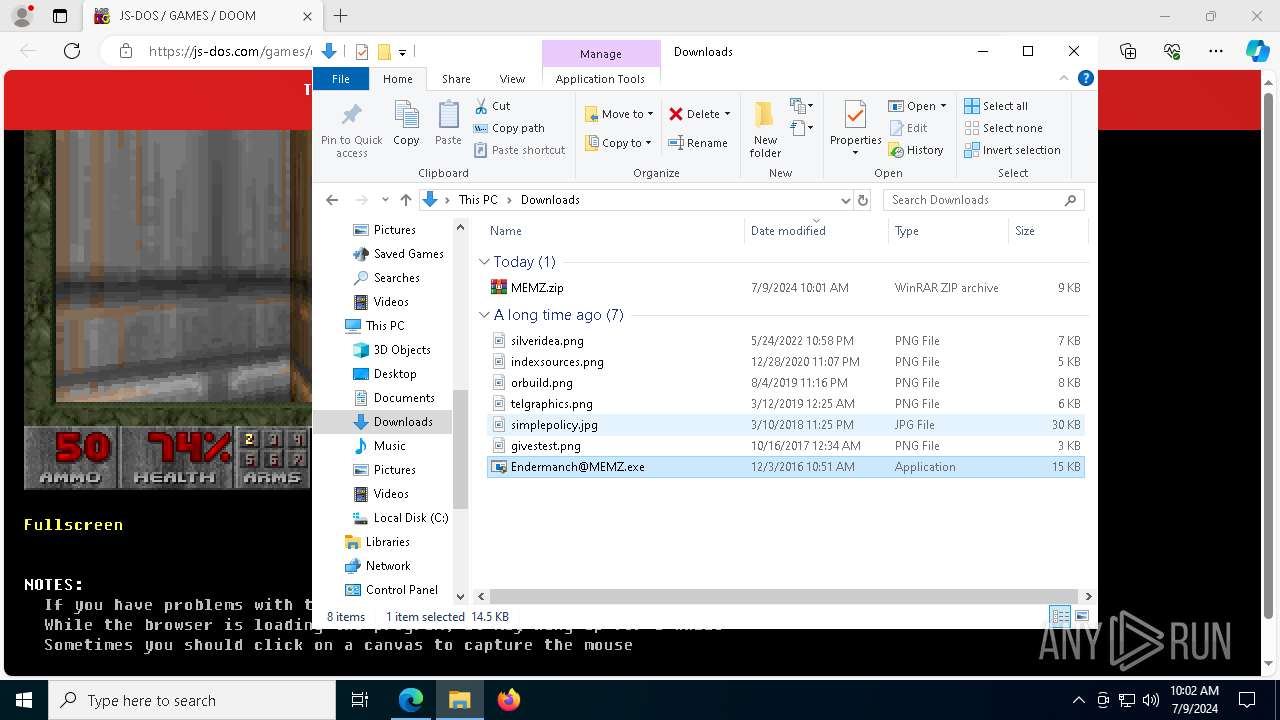Open the Copy to dropdown
The height and width of the screenshot is (720, 1280).
point(618,143)
